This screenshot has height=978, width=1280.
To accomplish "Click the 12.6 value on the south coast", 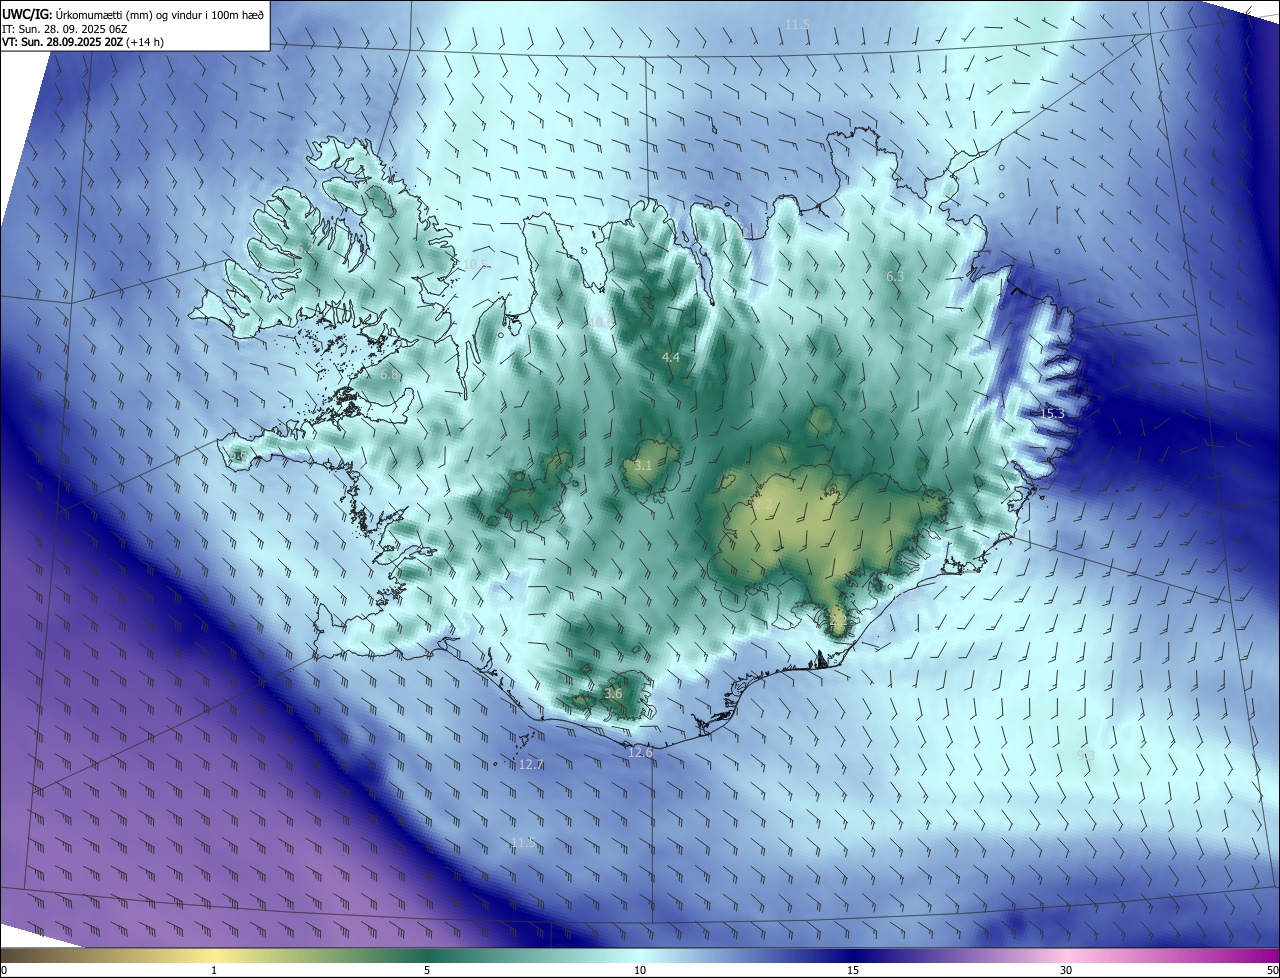I will (640, 752).
